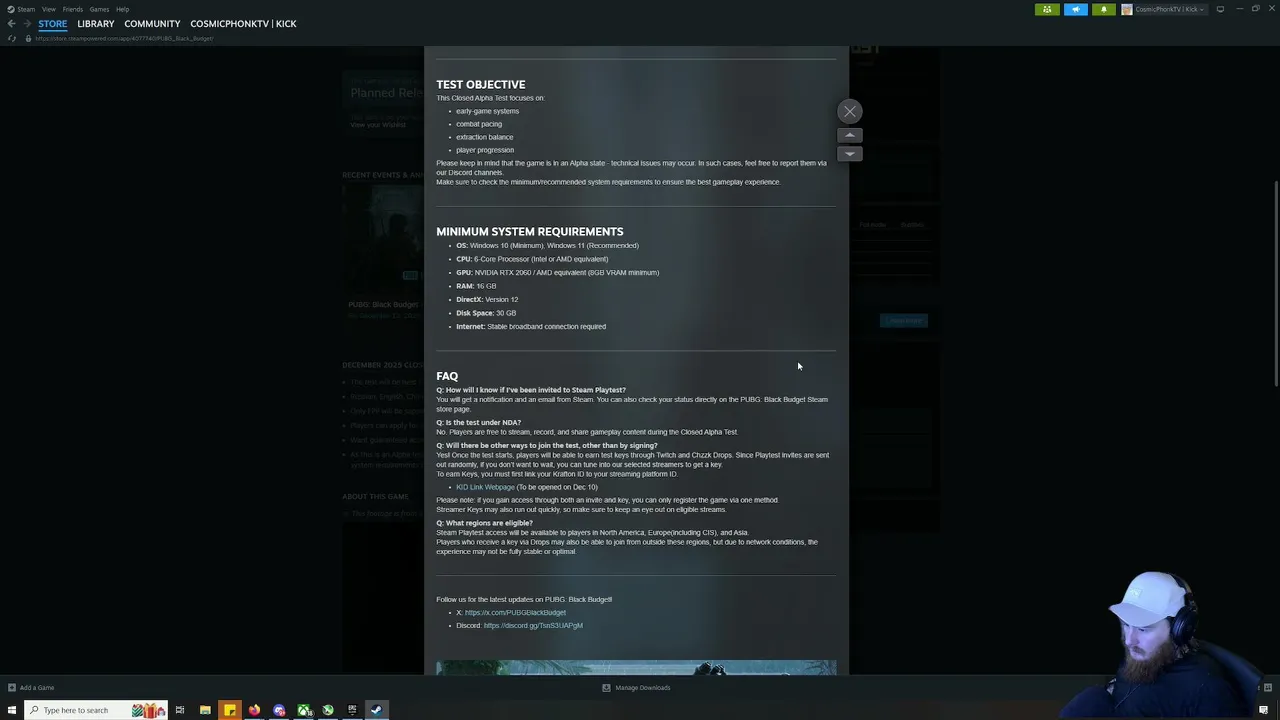Select the store page URL field

[124, 38]
